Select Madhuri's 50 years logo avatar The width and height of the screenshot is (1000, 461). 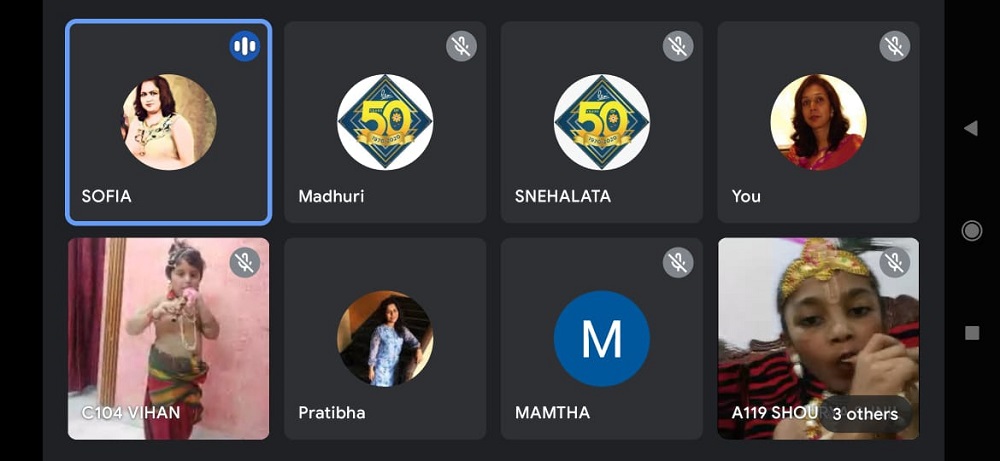(385, 122)
